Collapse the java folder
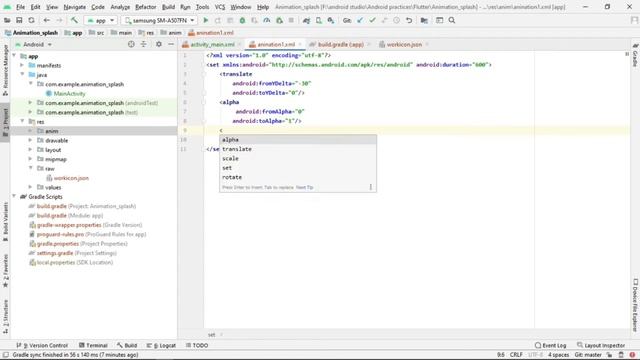Image resolution: width=640 pixels, height=360 pixels. point(22,75)
